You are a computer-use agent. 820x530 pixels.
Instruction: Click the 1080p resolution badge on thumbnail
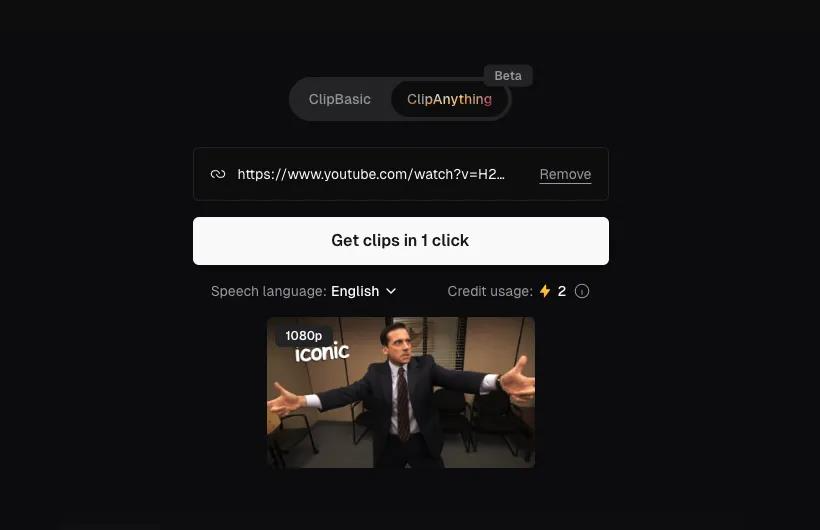pos(304,335)
